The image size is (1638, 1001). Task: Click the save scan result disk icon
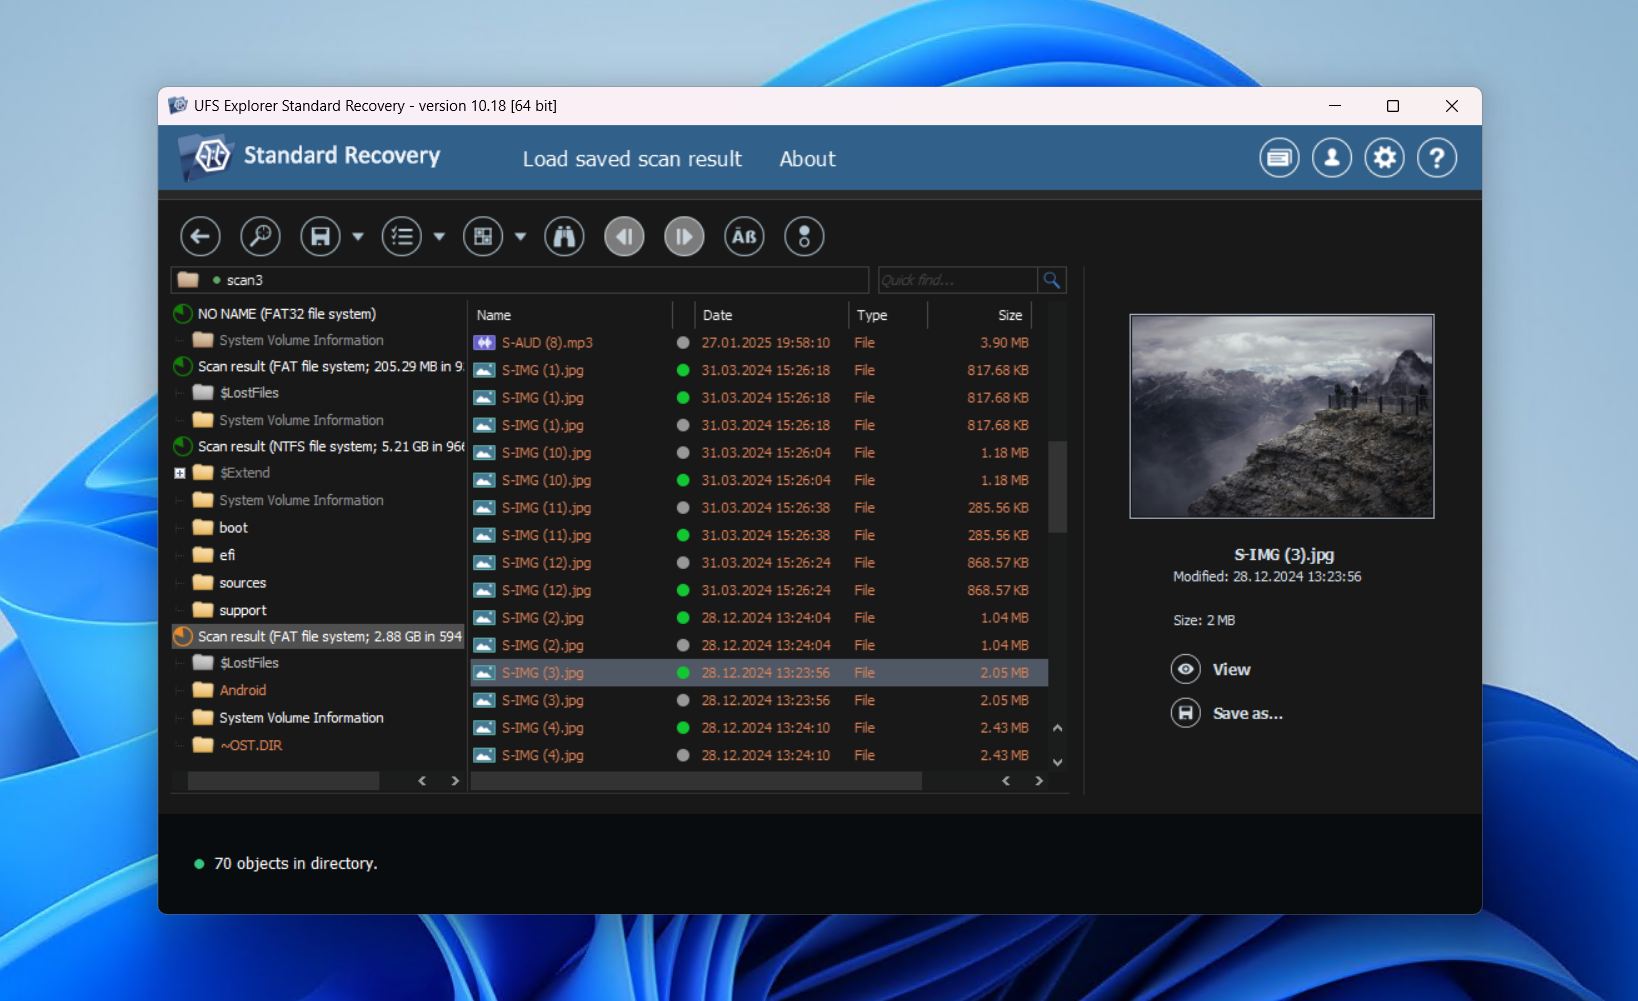pos(318,236)
